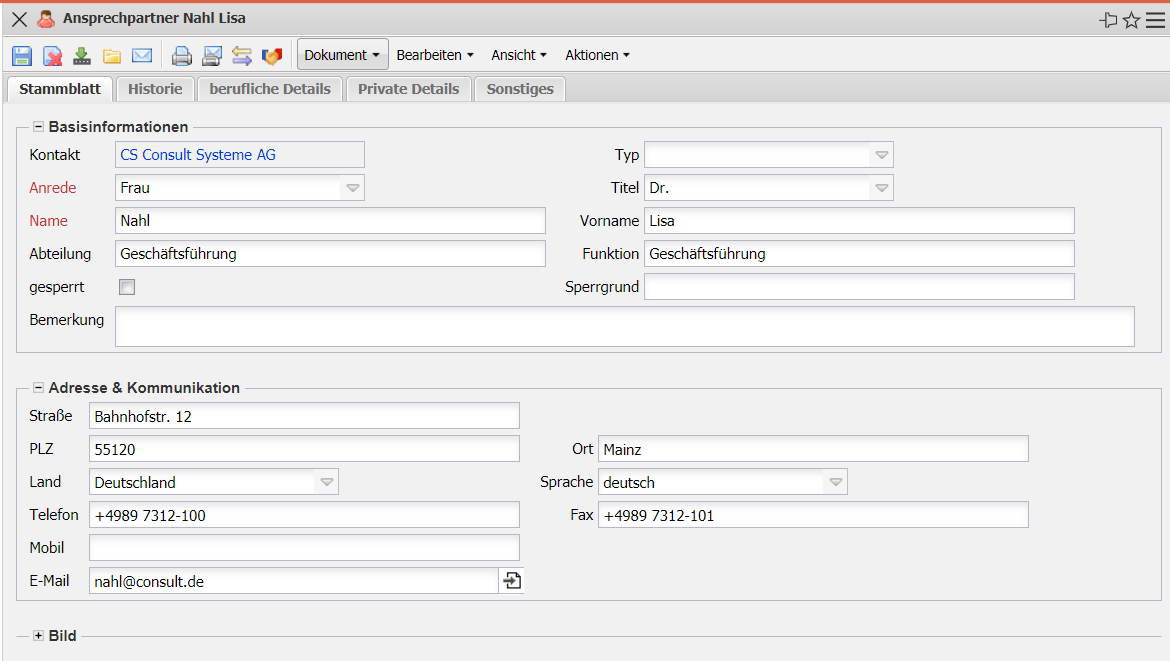
Task: Click the delete document icon with red X
Action: coord(52,56)
